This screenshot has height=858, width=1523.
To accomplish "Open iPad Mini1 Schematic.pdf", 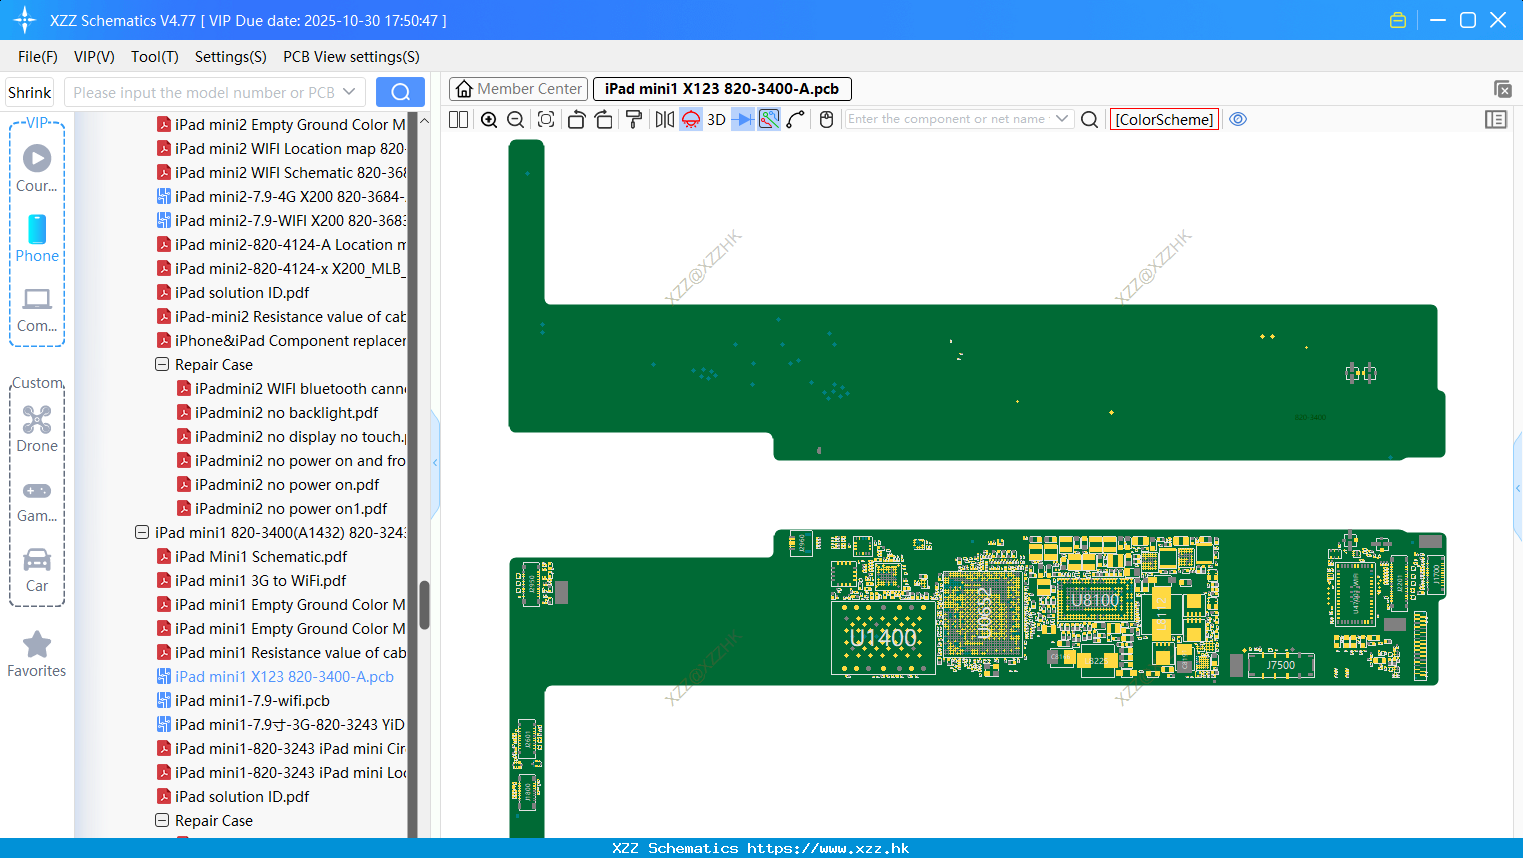I will click(261, 557).
